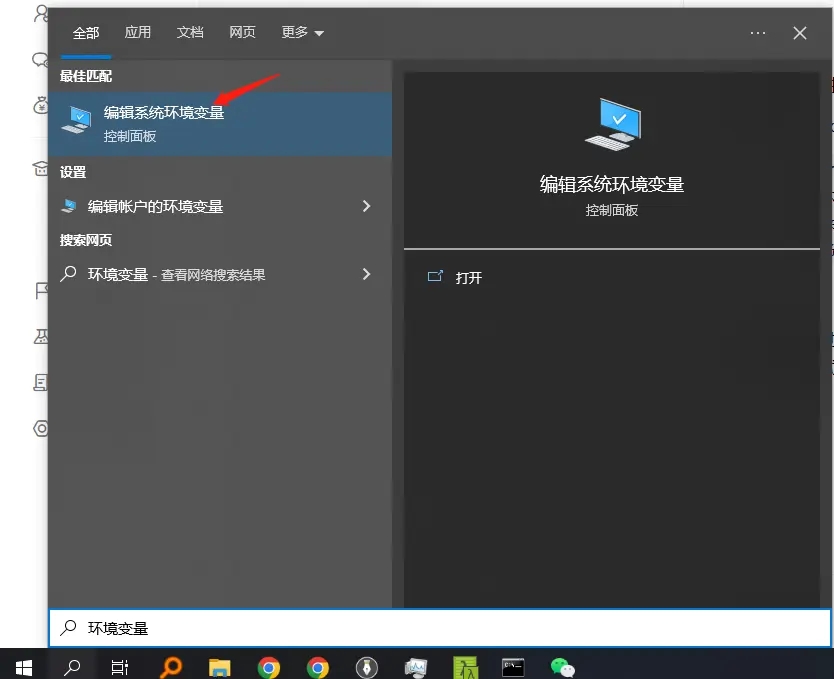This screenshot has width=834, height=679.
Task: Click 打开 to launch 编辑系统环境变量
Action: tap(467, 278)
